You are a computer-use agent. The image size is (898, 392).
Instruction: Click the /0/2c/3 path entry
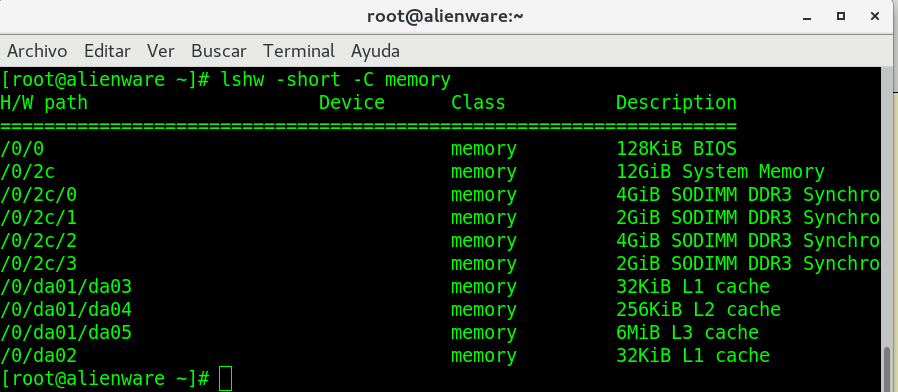coord(38,264)
